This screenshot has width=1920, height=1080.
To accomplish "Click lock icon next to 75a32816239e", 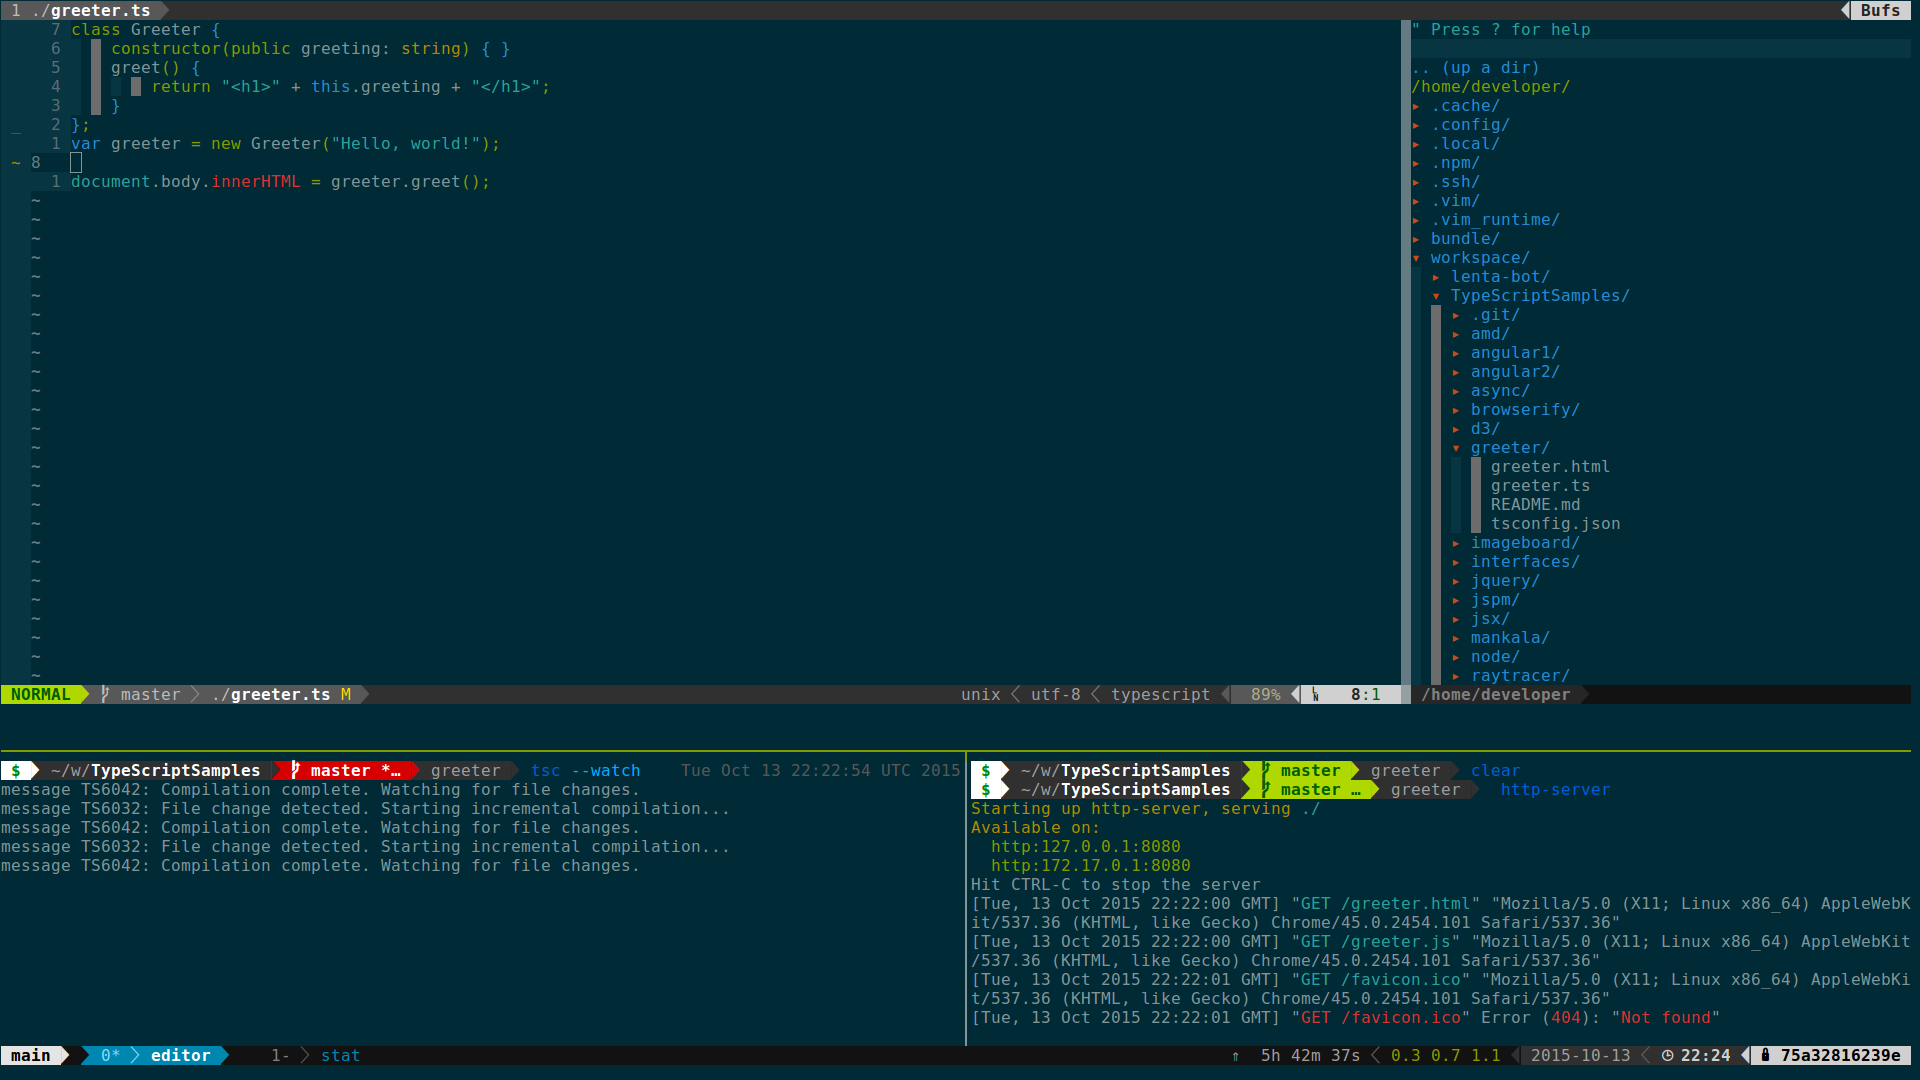I will pyautogui.click(x=1765, y=1055).
